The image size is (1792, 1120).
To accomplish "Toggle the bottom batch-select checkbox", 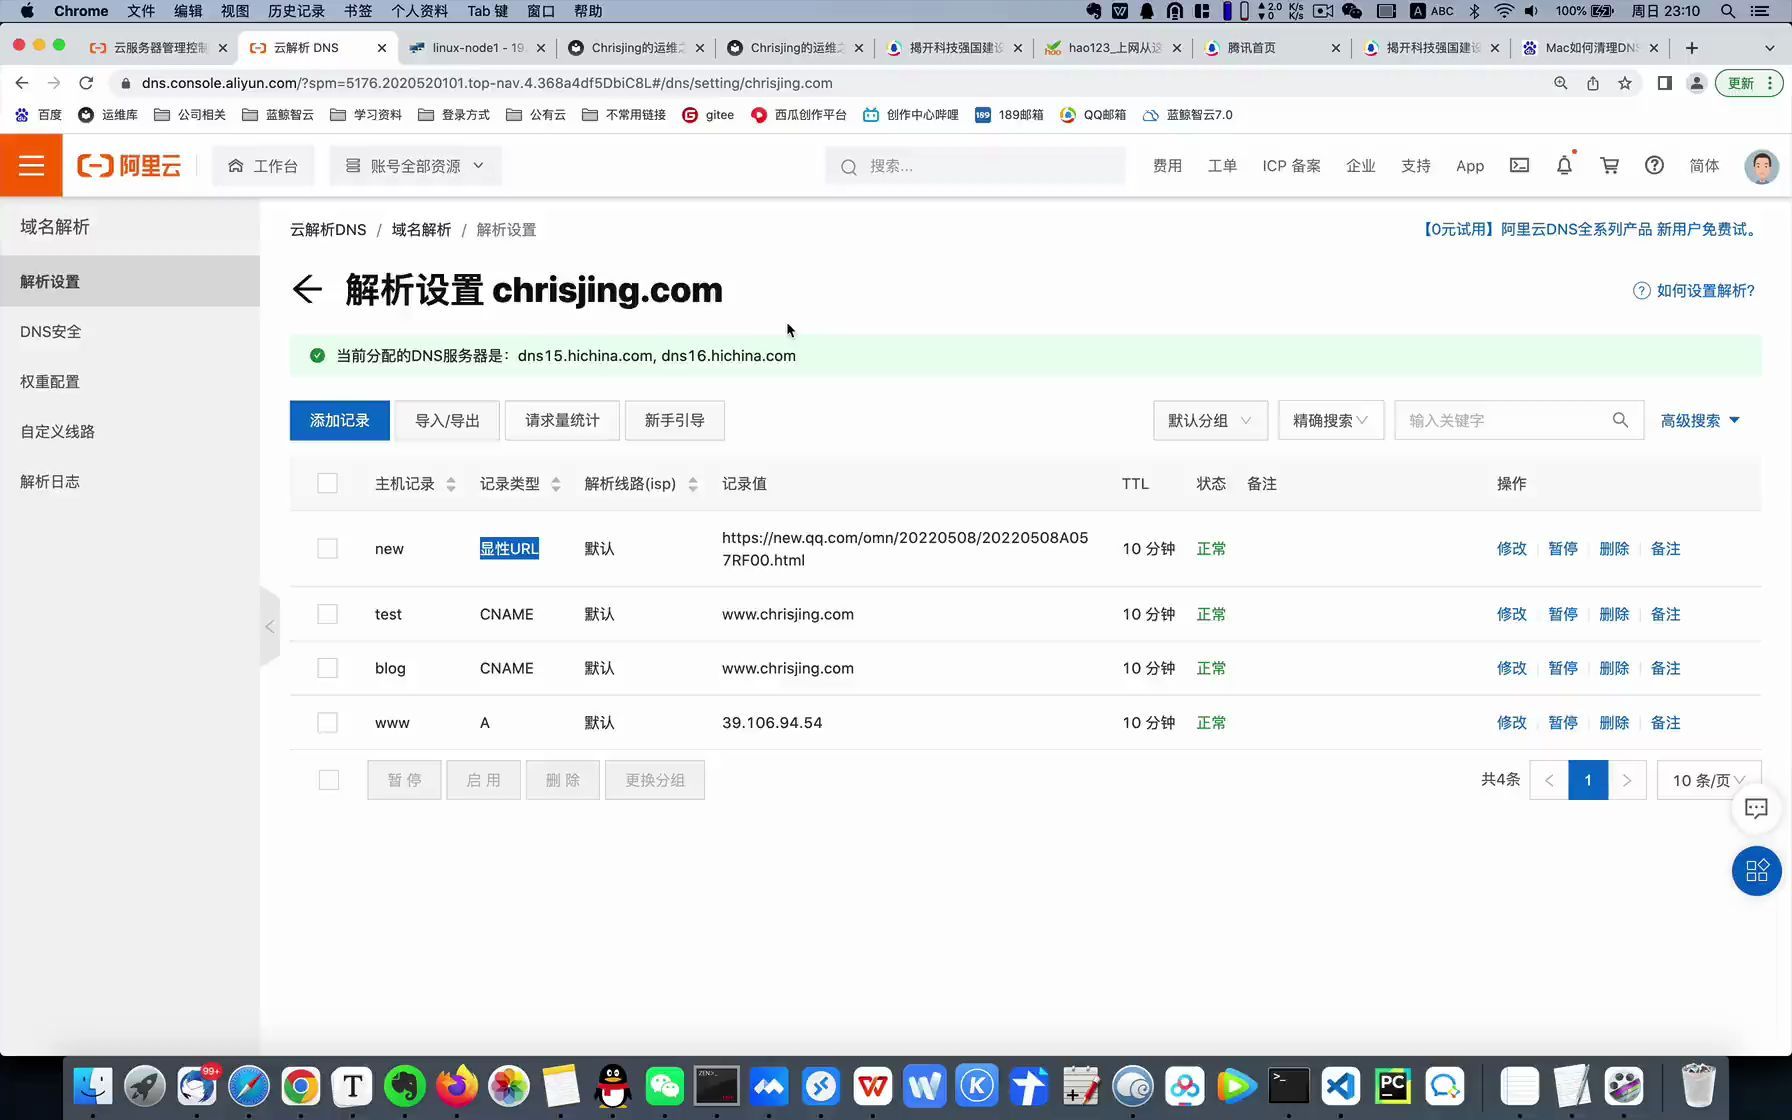I will point(328,780).
